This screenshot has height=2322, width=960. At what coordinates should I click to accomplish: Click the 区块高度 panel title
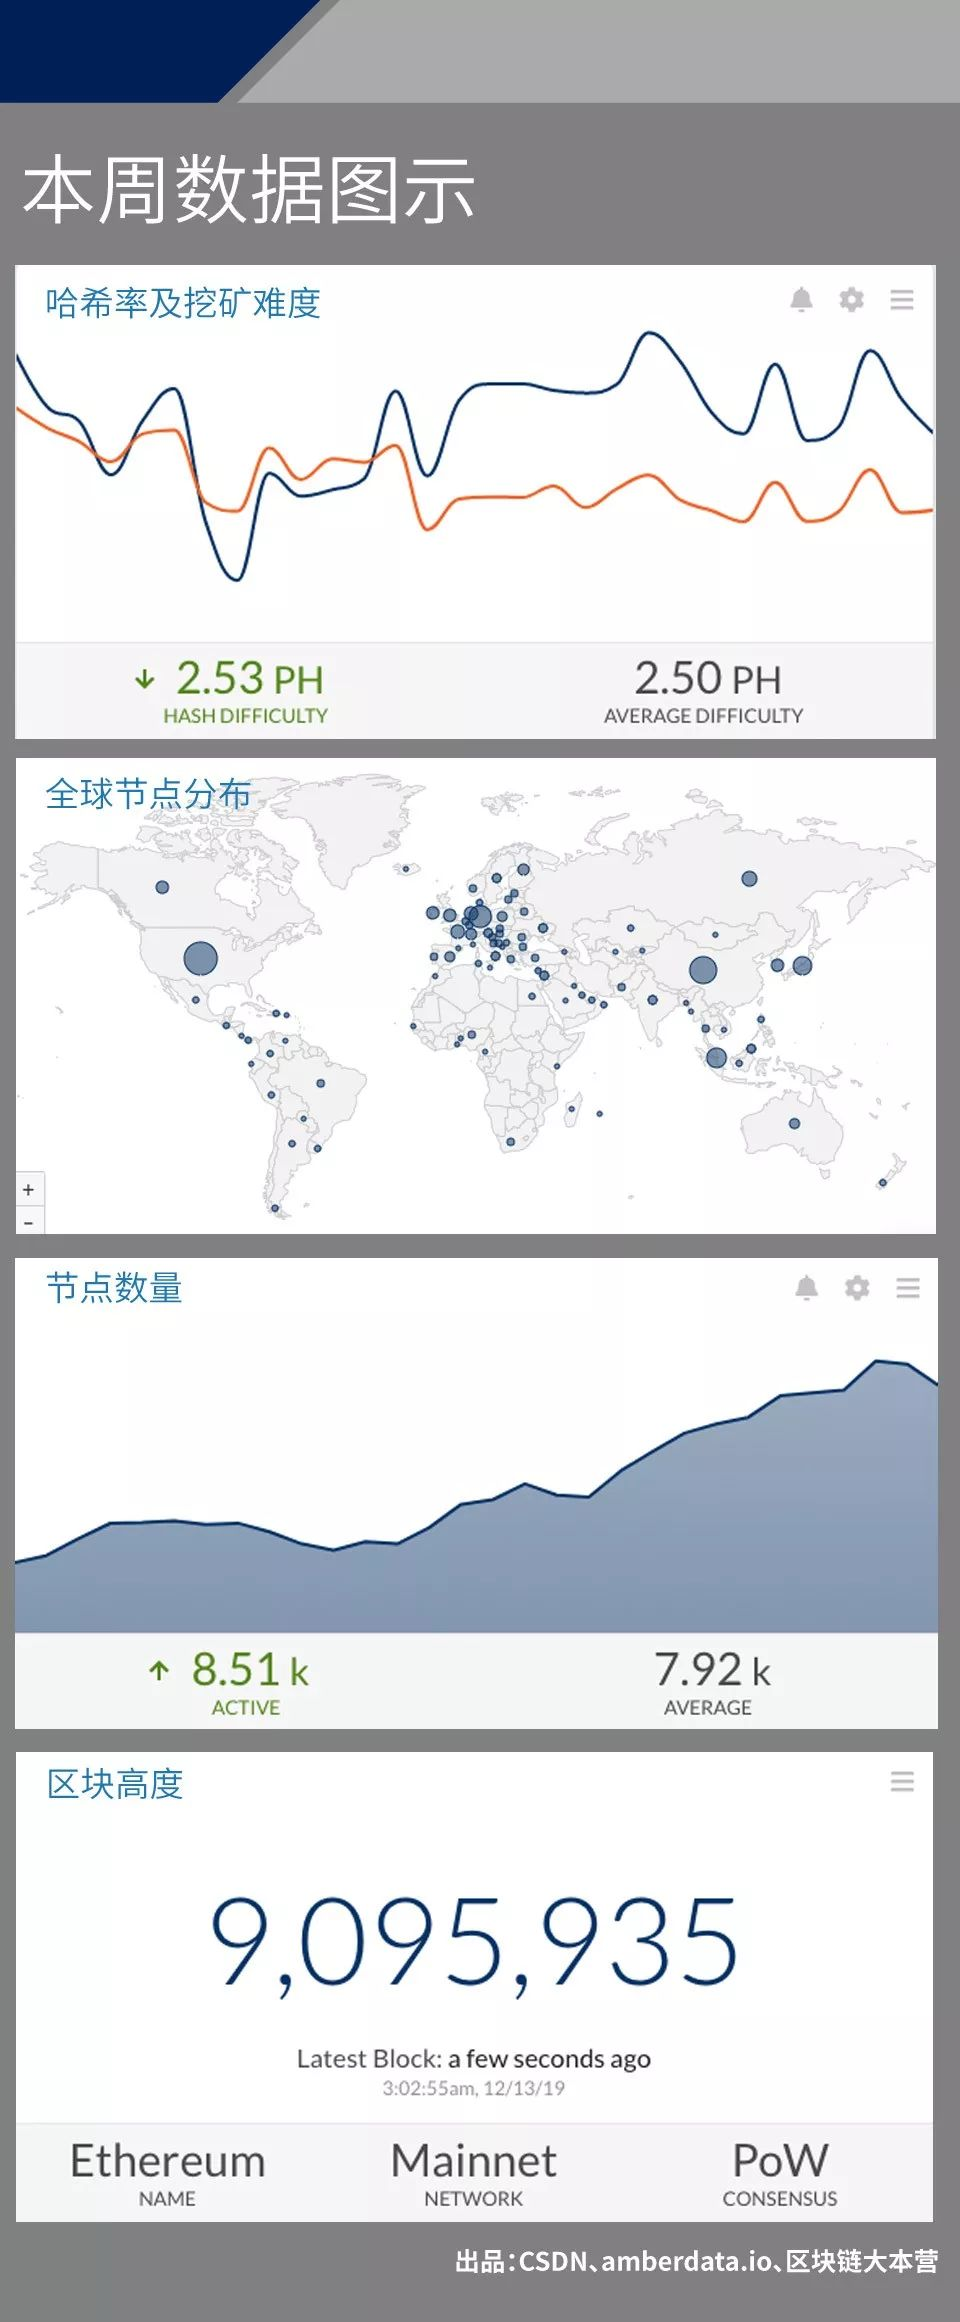(x=115, y=1784)
